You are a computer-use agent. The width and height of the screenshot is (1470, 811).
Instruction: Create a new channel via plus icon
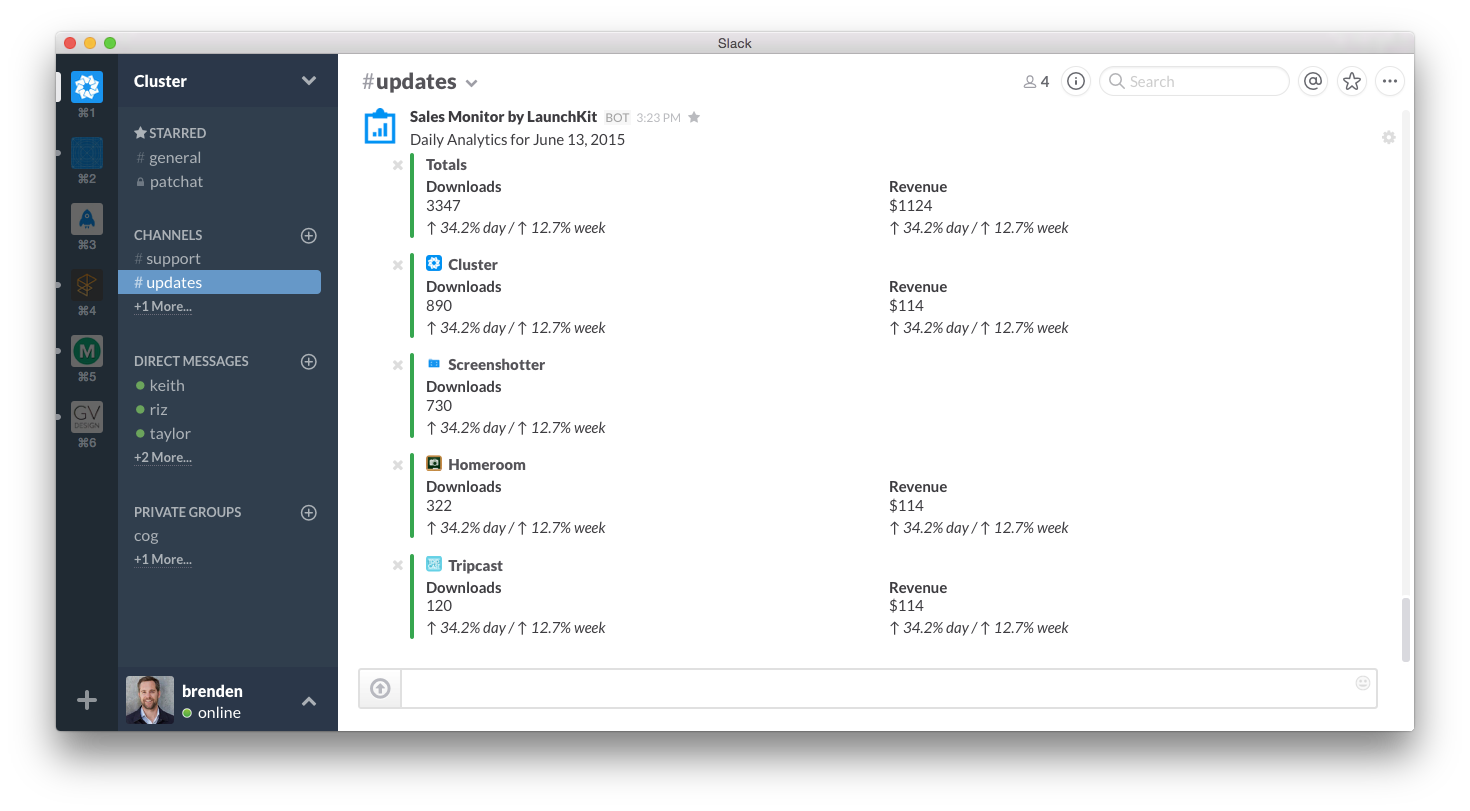(309, 235)
